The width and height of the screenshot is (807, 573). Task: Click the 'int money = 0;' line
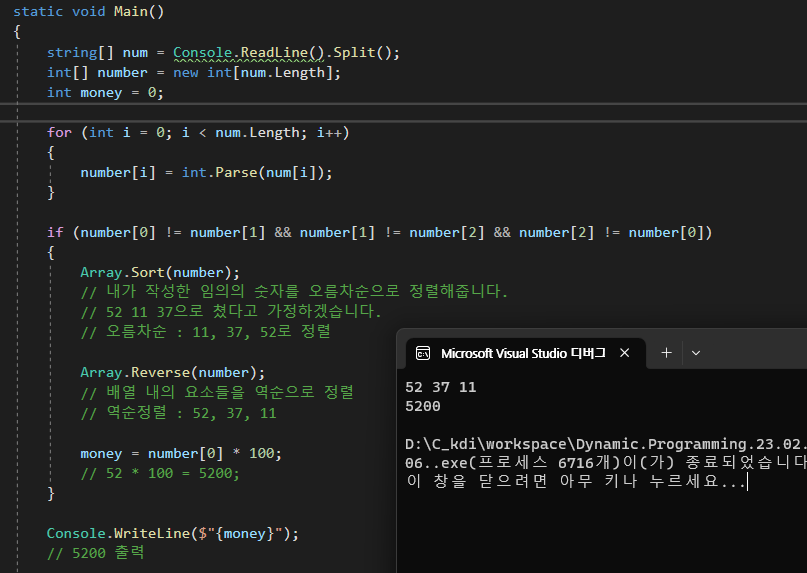click(105, 93)
